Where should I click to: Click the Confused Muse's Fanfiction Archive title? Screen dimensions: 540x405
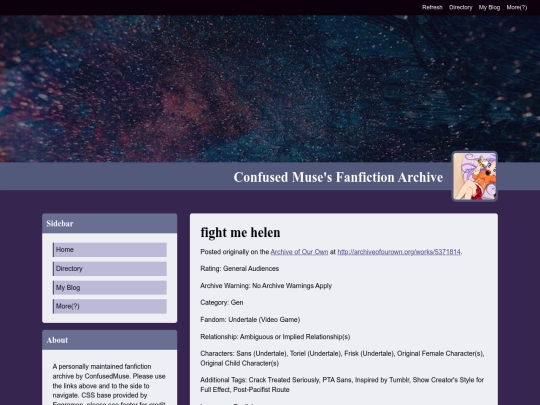click(x=338, y=177)
